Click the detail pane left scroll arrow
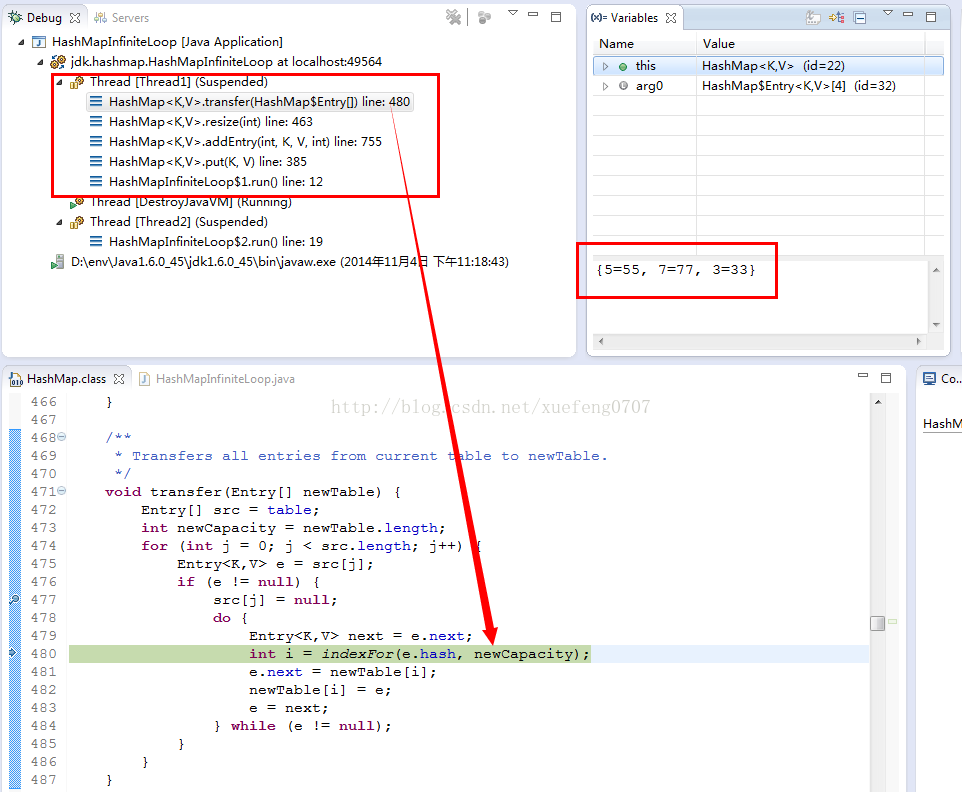Viewport: 962px width, 792px height. coord(601,341)
